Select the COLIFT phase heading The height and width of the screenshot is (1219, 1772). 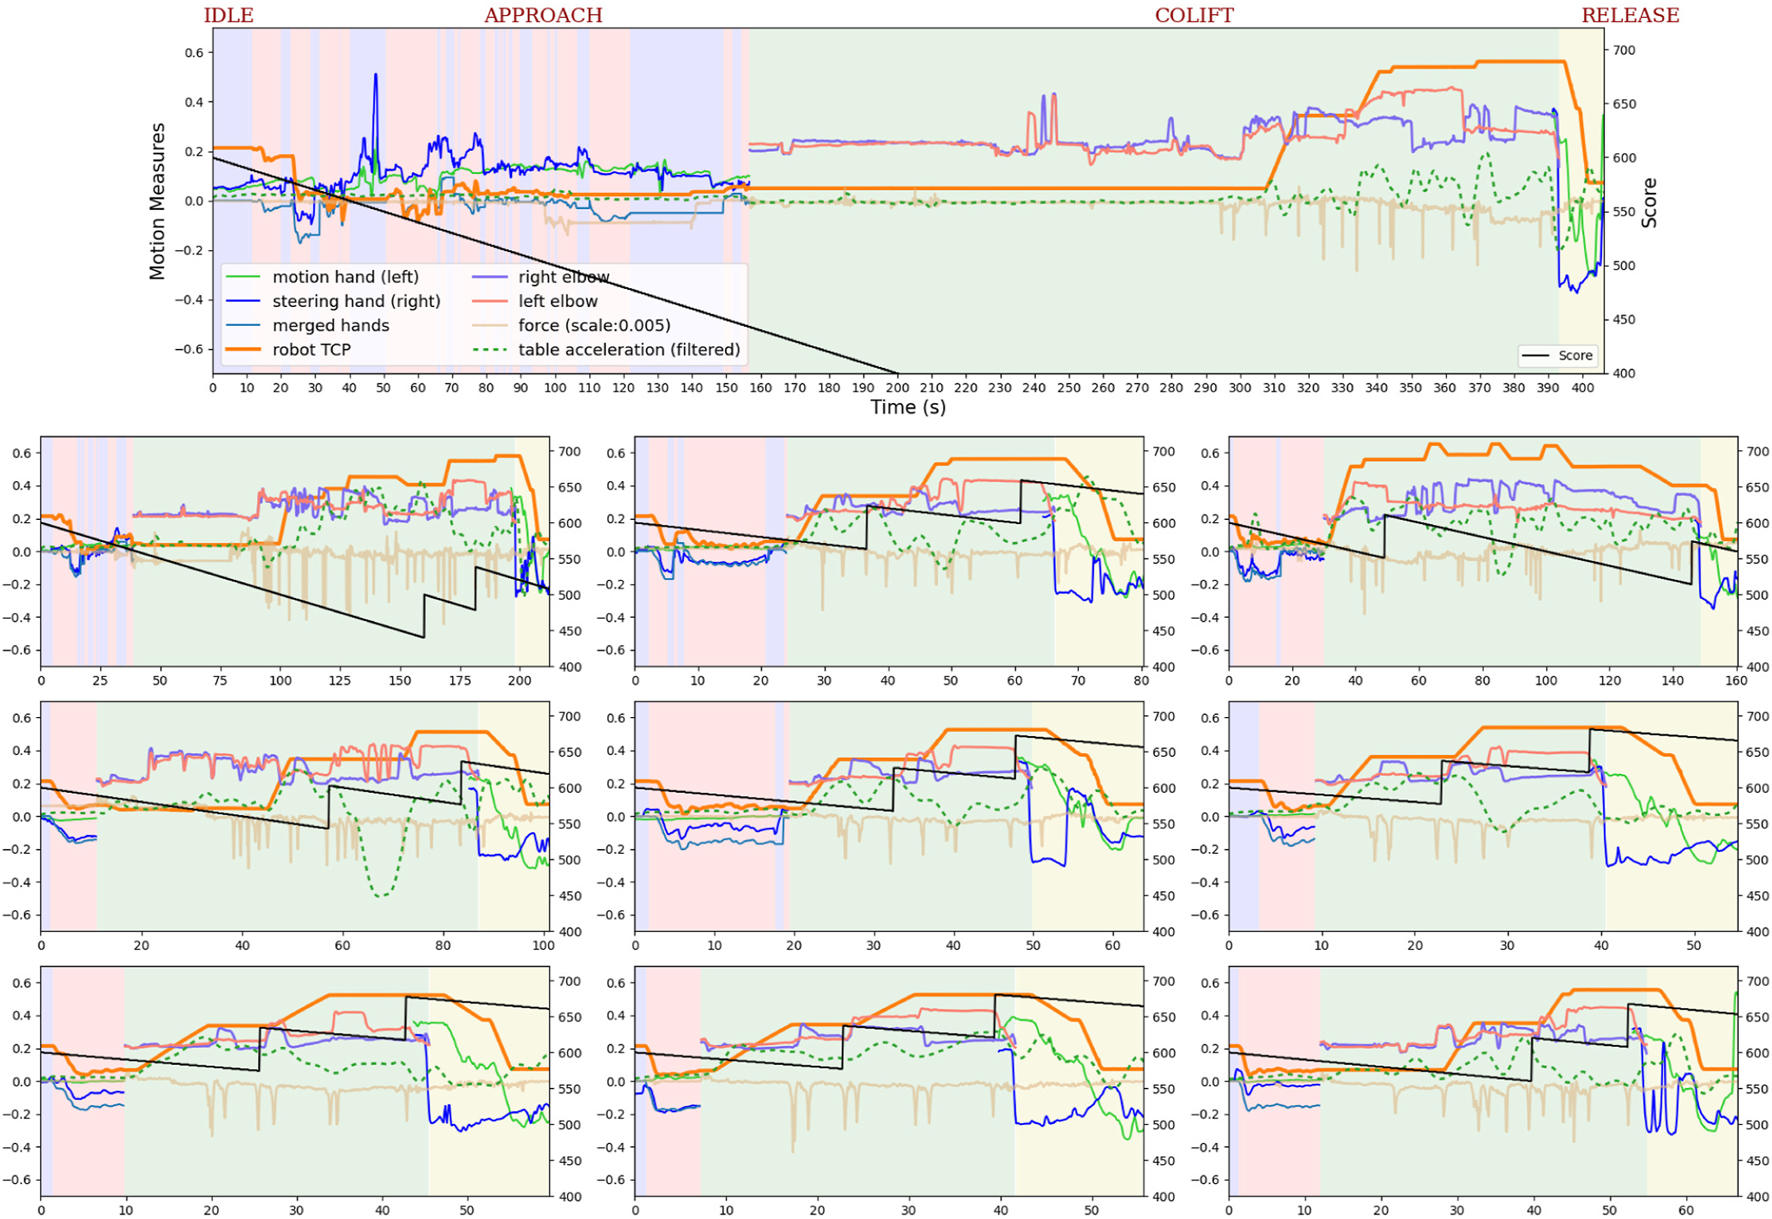[1194, 15]
